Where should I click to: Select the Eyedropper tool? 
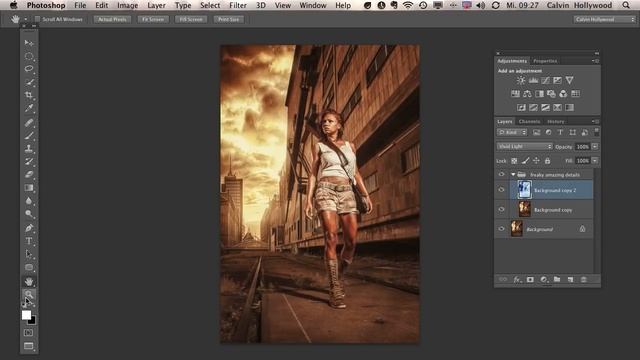tap(29, 108)
